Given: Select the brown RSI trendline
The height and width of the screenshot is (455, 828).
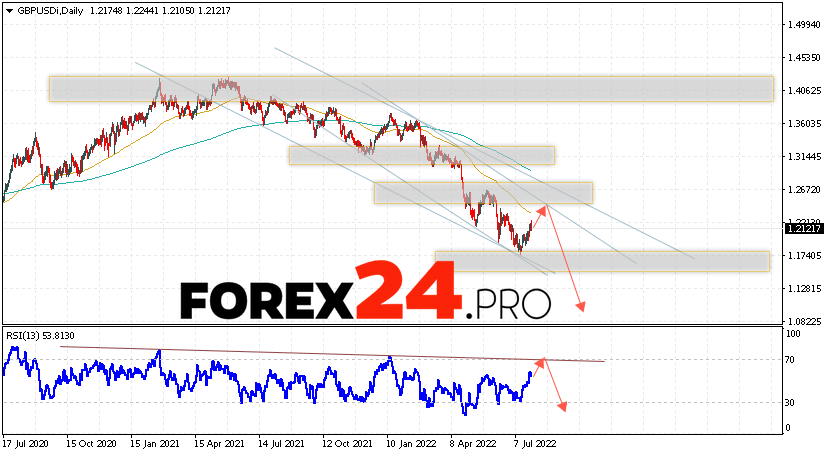Looking at the screenshot, I should click(332, 354).
